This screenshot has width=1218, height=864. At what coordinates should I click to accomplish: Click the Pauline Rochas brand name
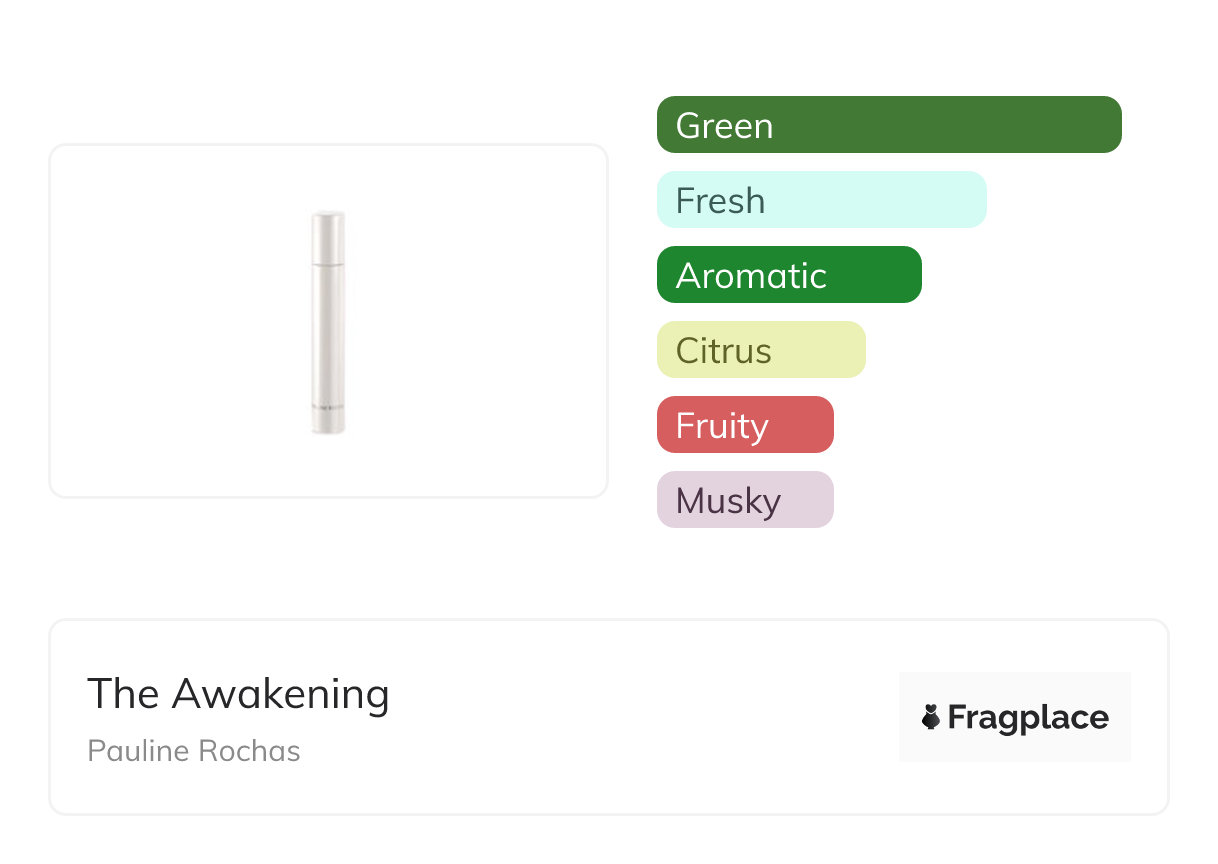(x=194, y=750)
